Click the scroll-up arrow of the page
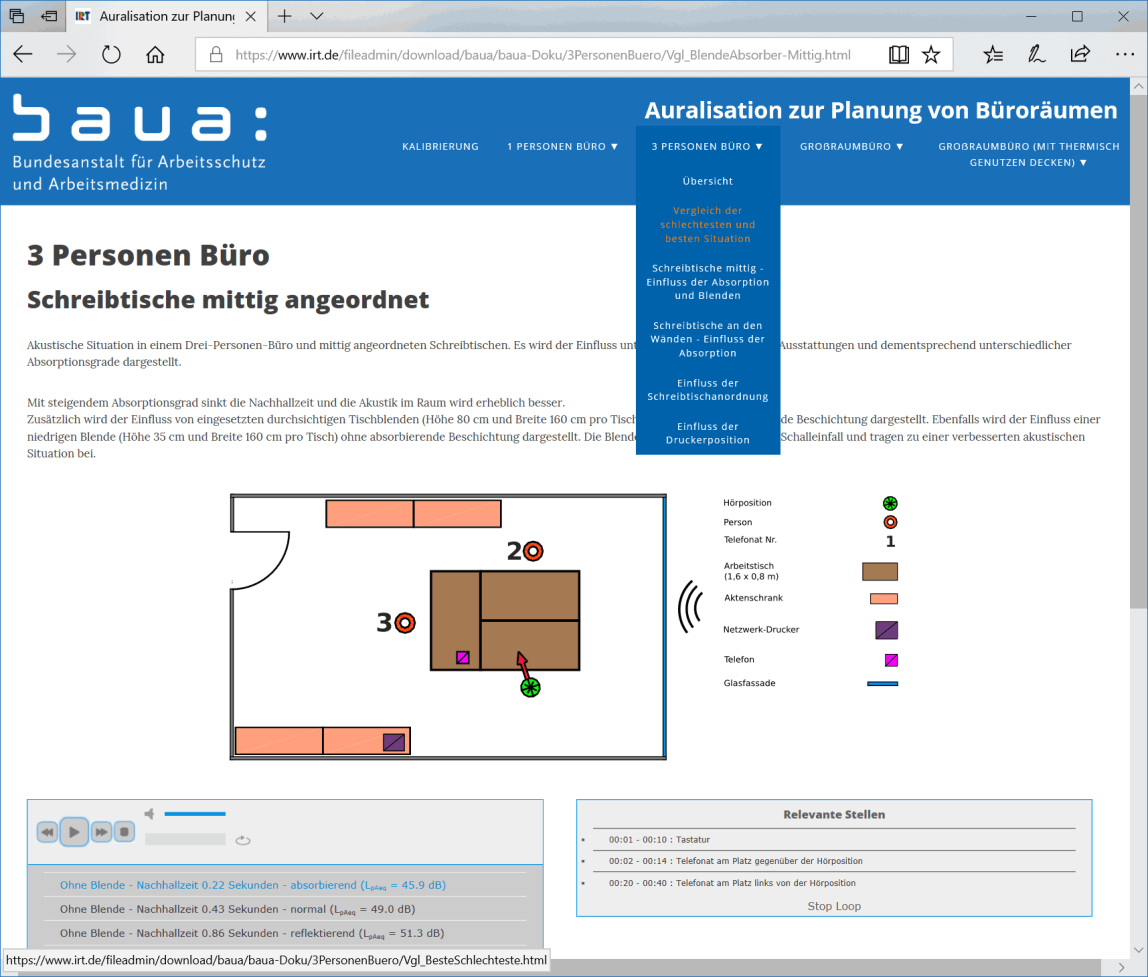1148x977 pixels. point(1138,86)
